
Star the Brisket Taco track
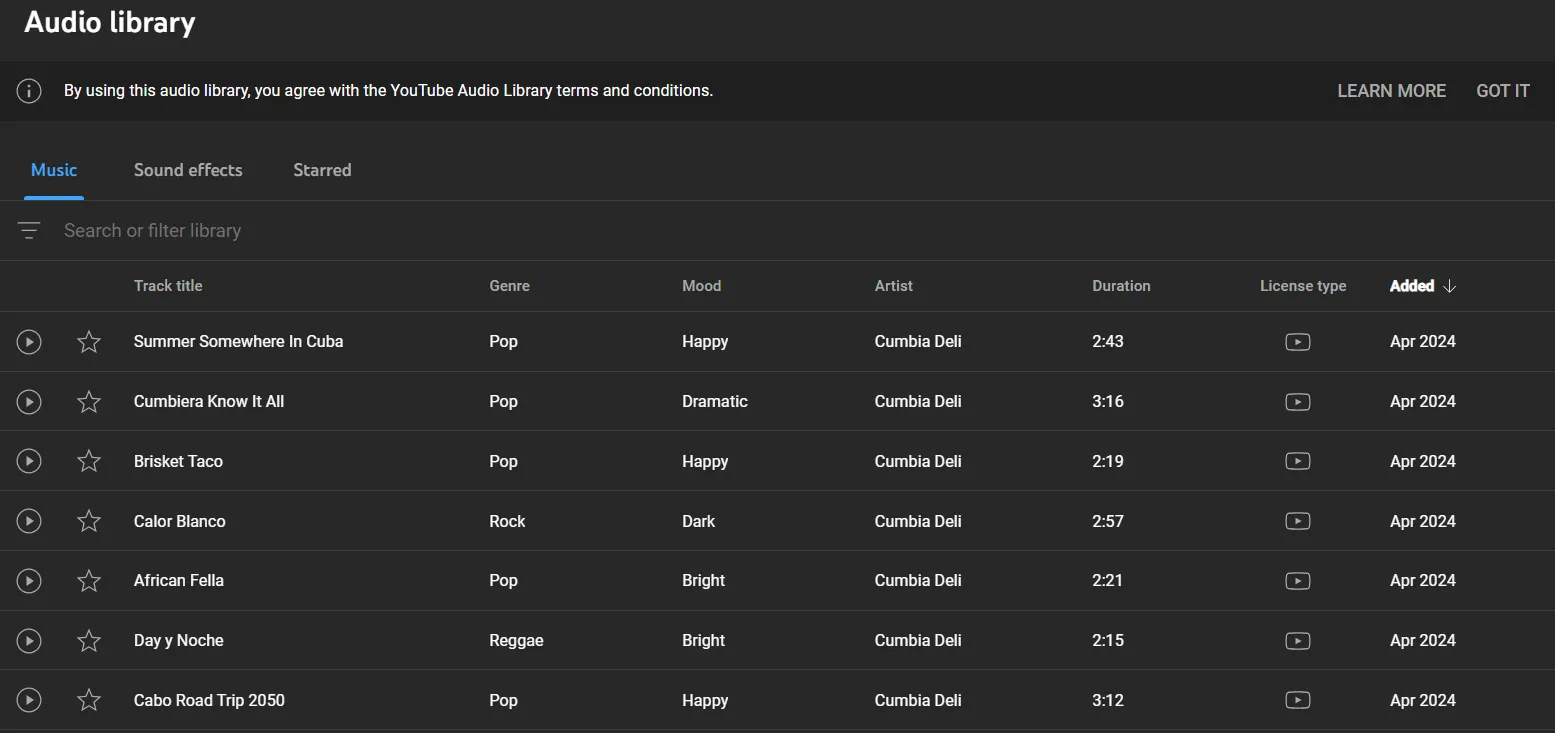click(x=89, y=461)
